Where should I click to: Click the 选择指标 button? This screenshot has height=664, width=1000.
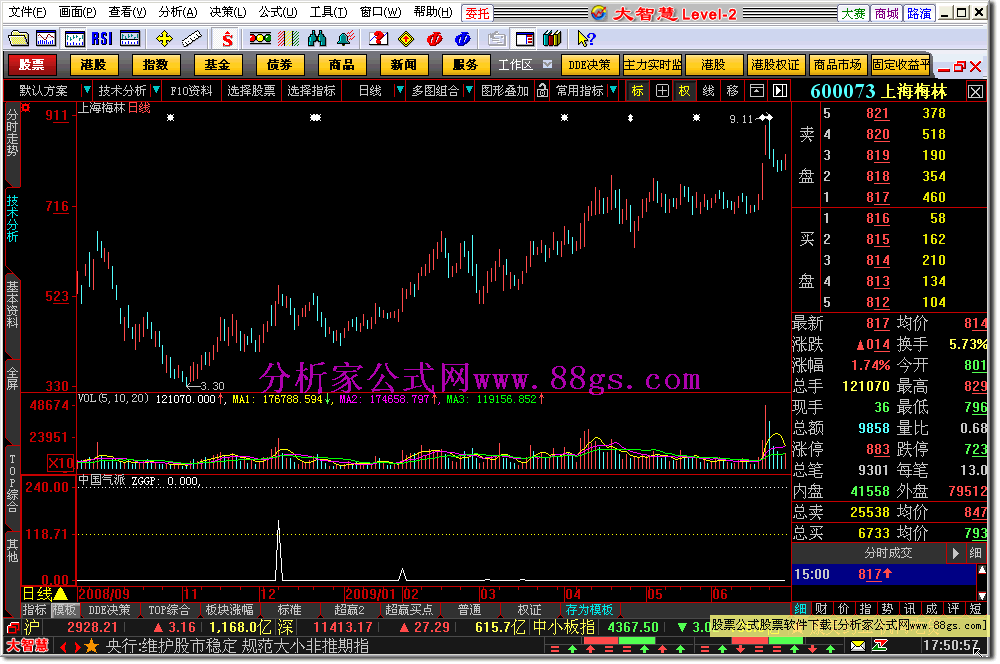click(x=311, y=91)
